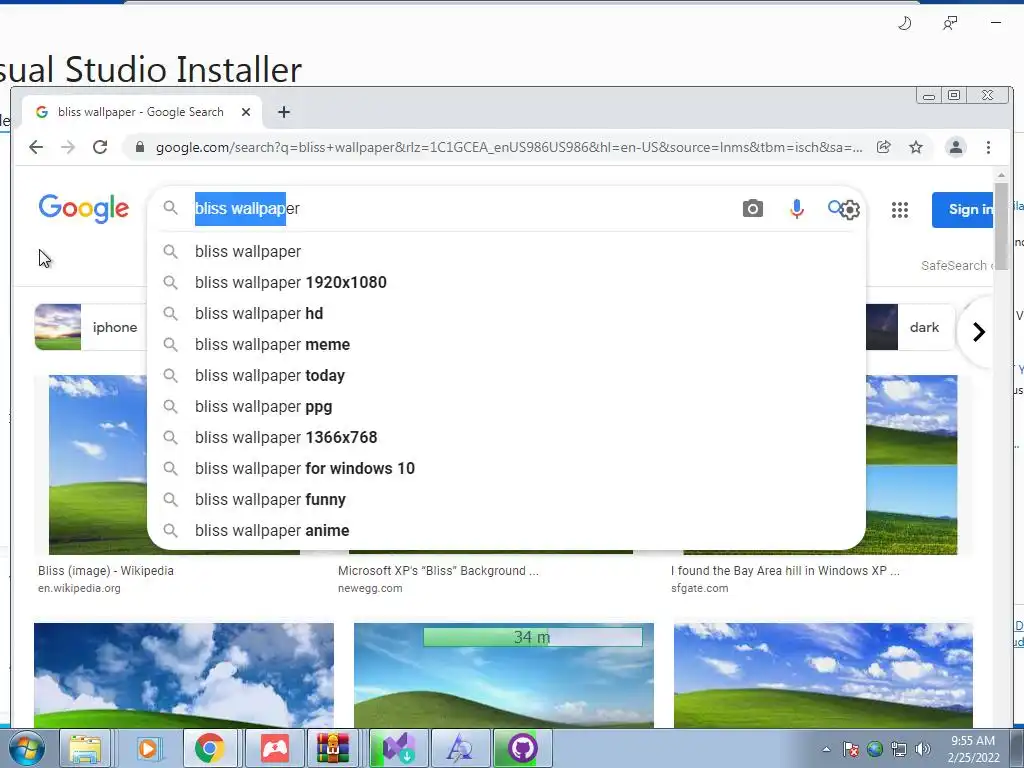1024x768 pixels.
Task: Choose bliss wallpaper funny suggestion
Action: (x=507, y=500)
